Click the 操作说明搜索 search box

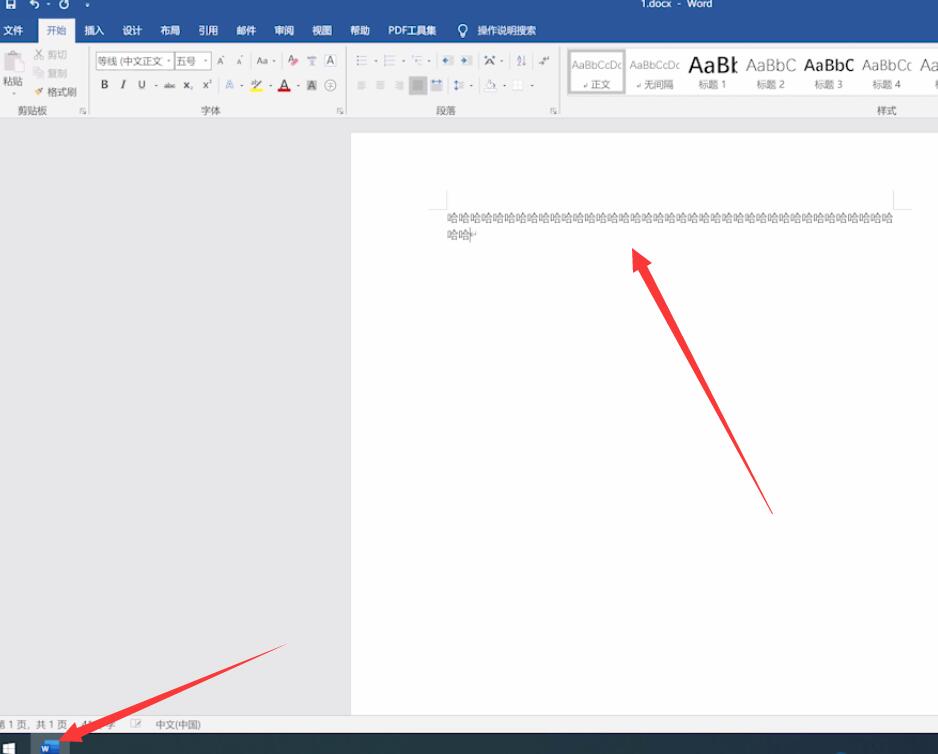tap(506, 31)
